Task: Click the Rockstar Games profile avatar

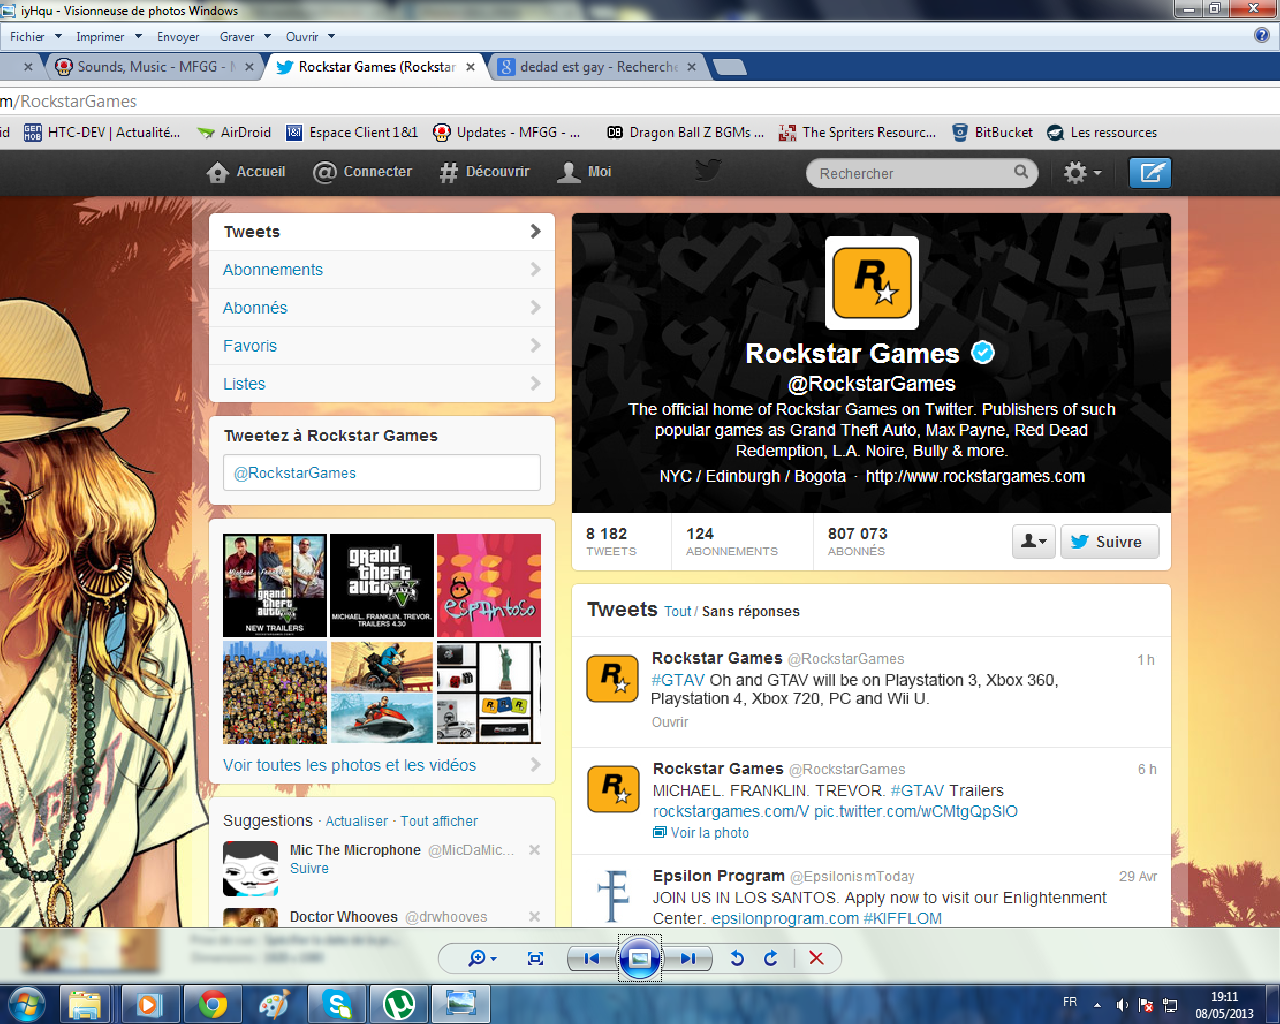Action: point(872,283)
